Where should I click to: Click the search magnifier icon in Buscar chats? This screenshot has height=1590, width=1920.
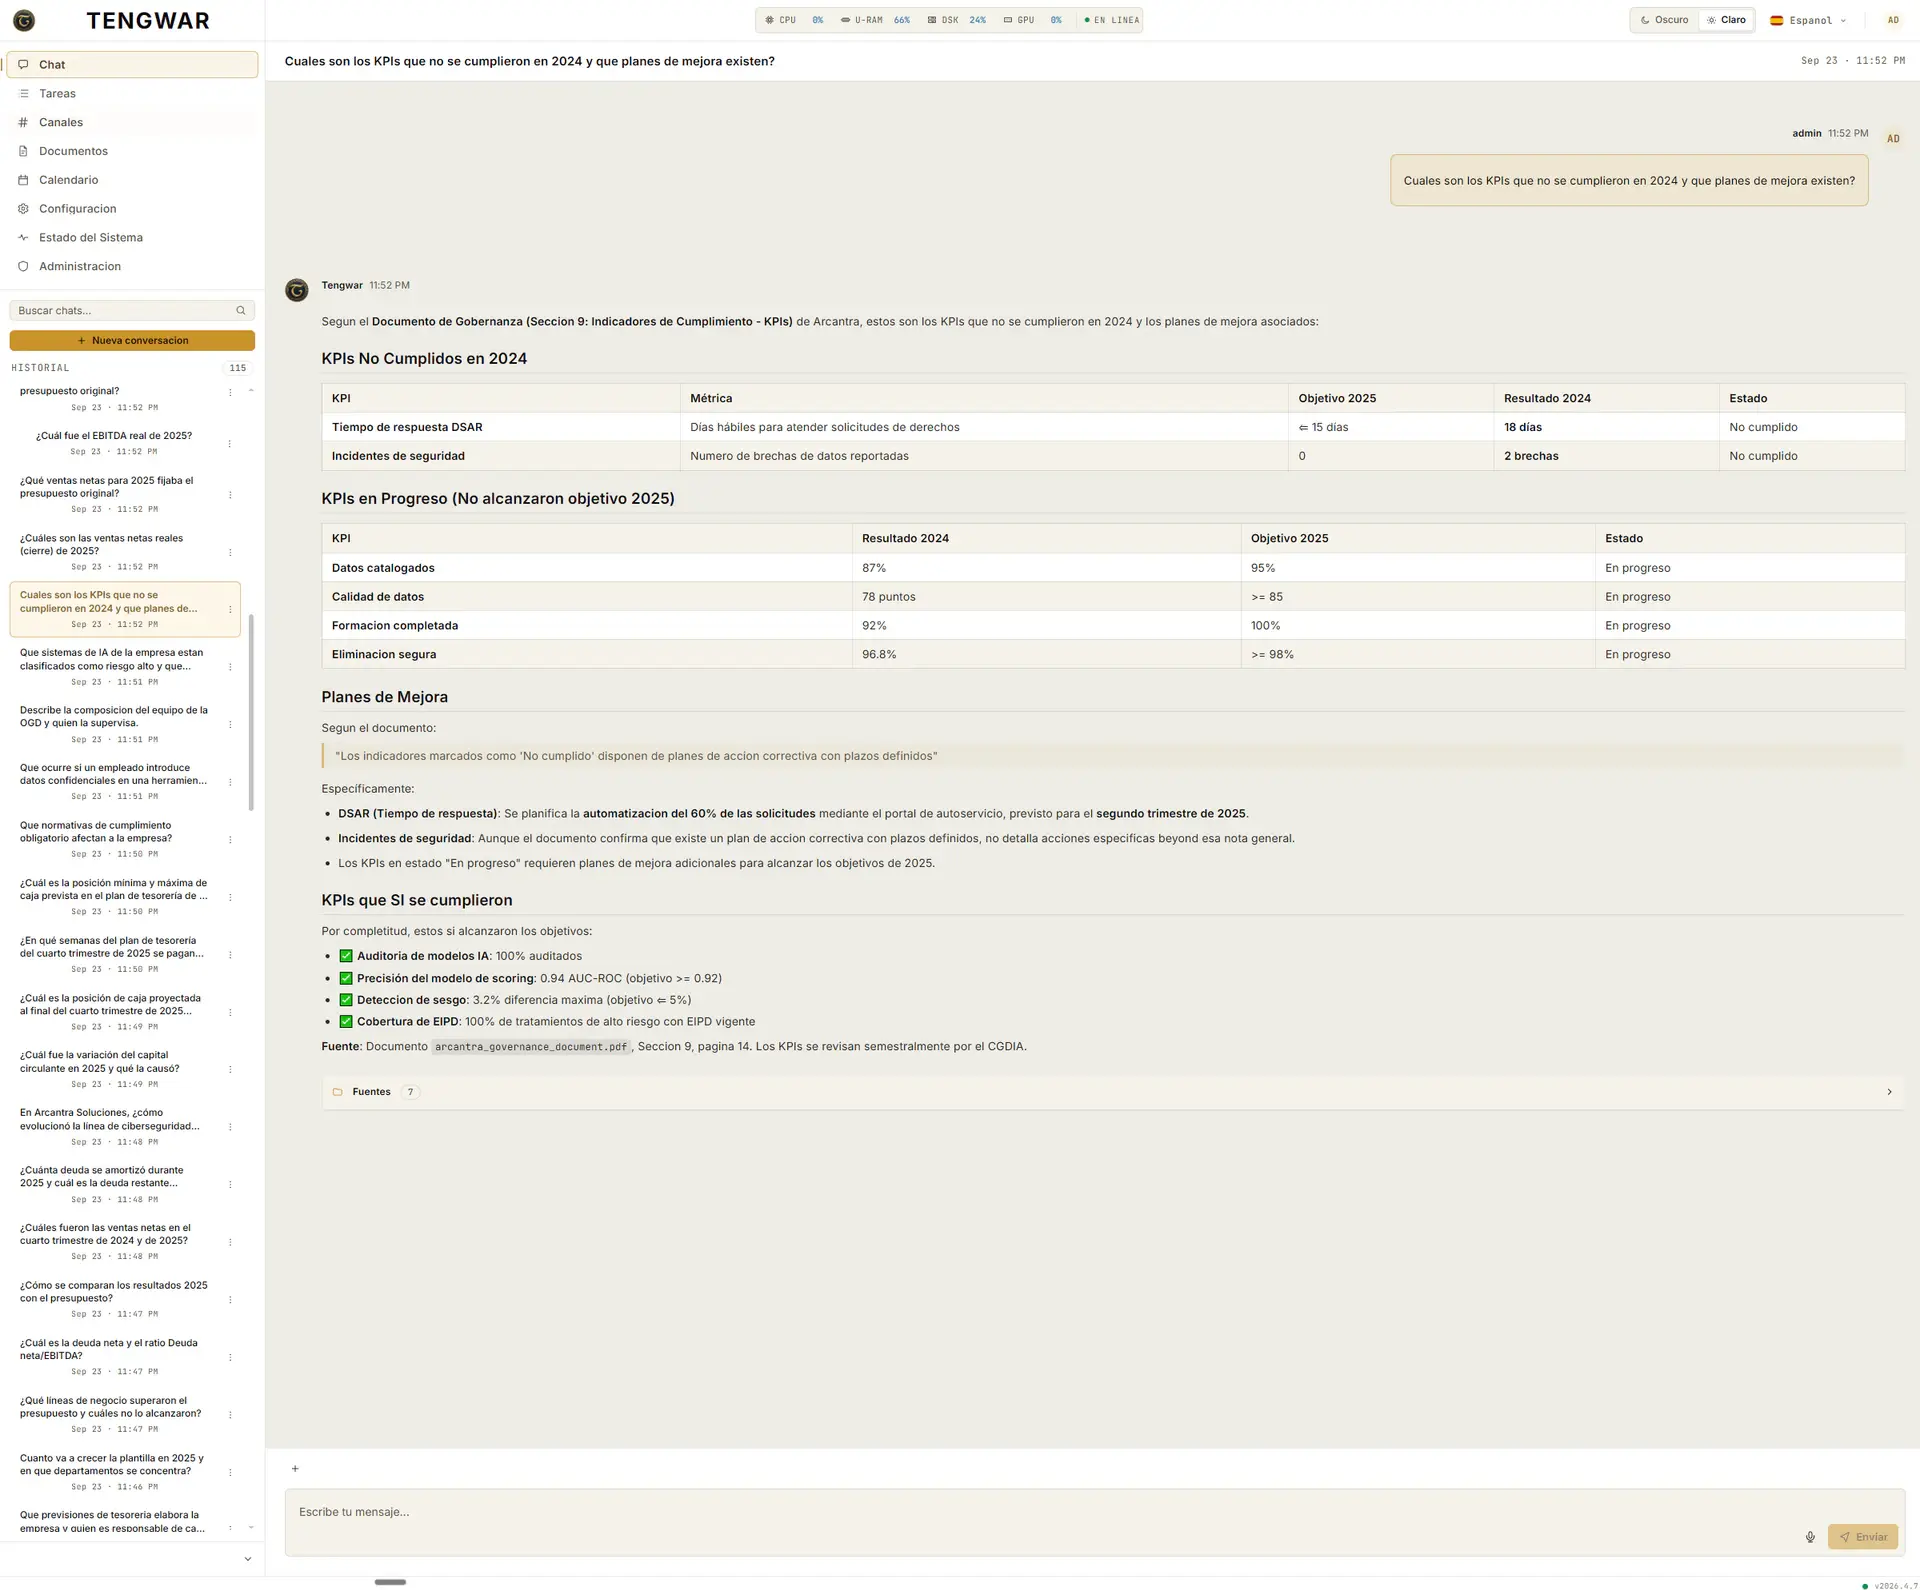pos(240,311)
